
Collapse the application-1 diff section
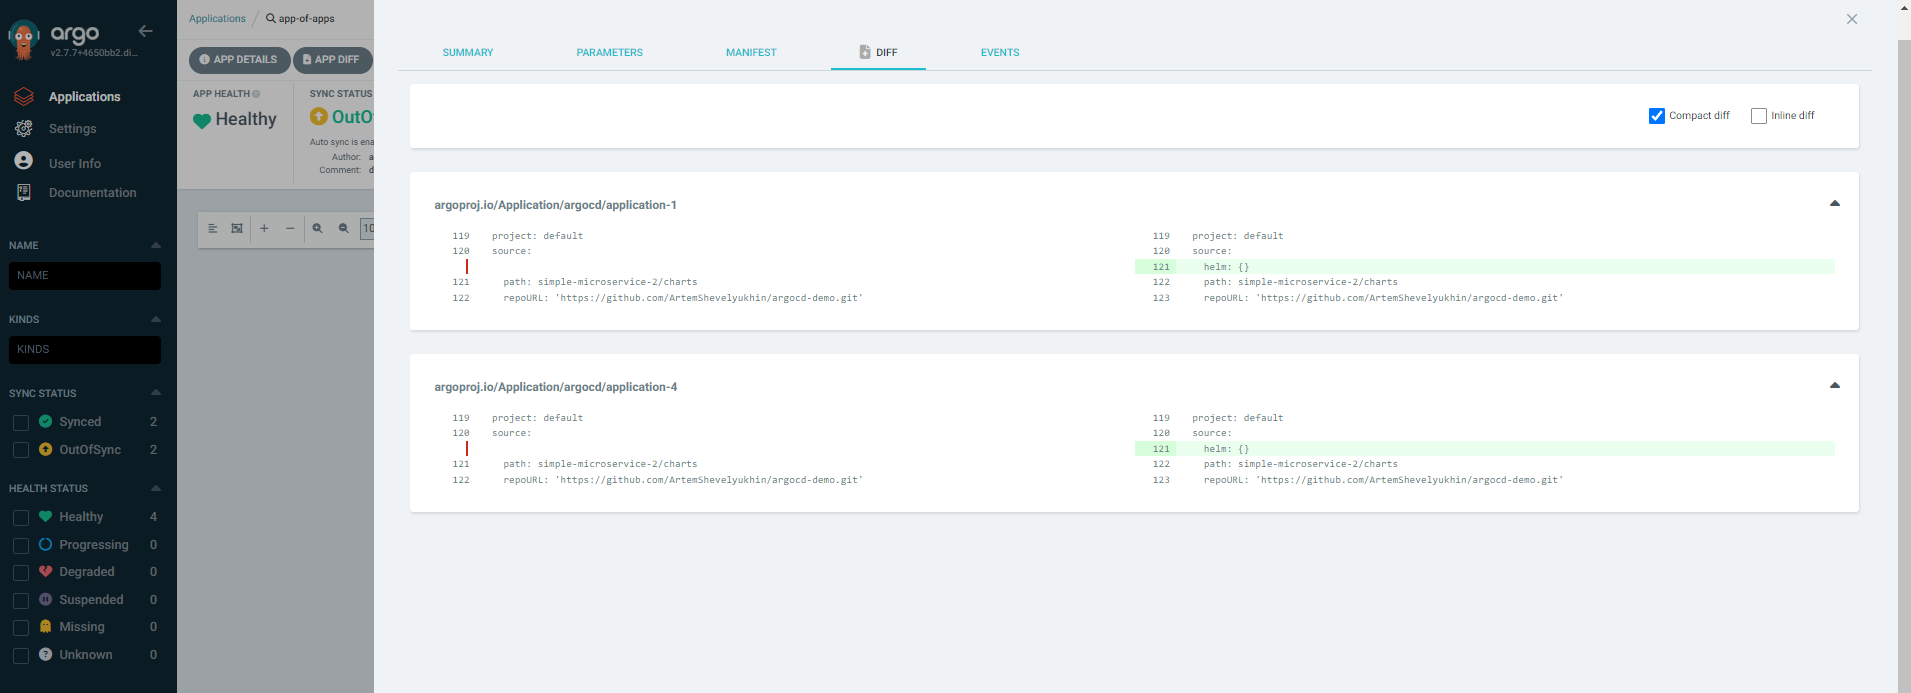(1835, 203)
